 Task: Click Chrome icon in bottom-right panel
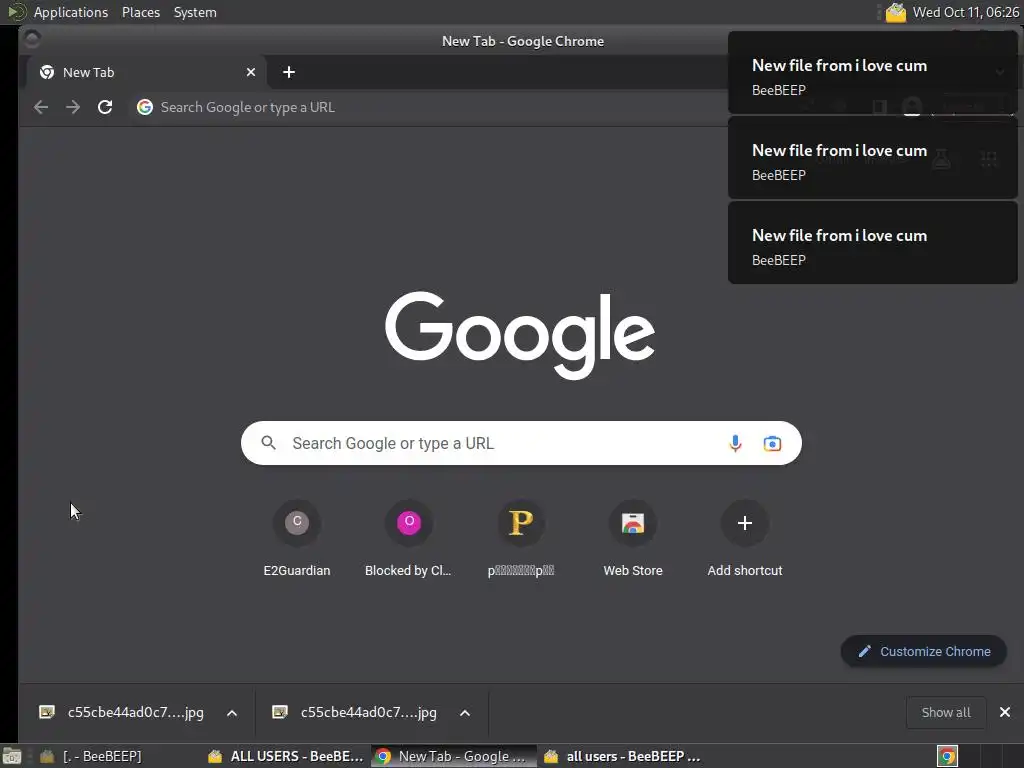[x=947, y=756]
